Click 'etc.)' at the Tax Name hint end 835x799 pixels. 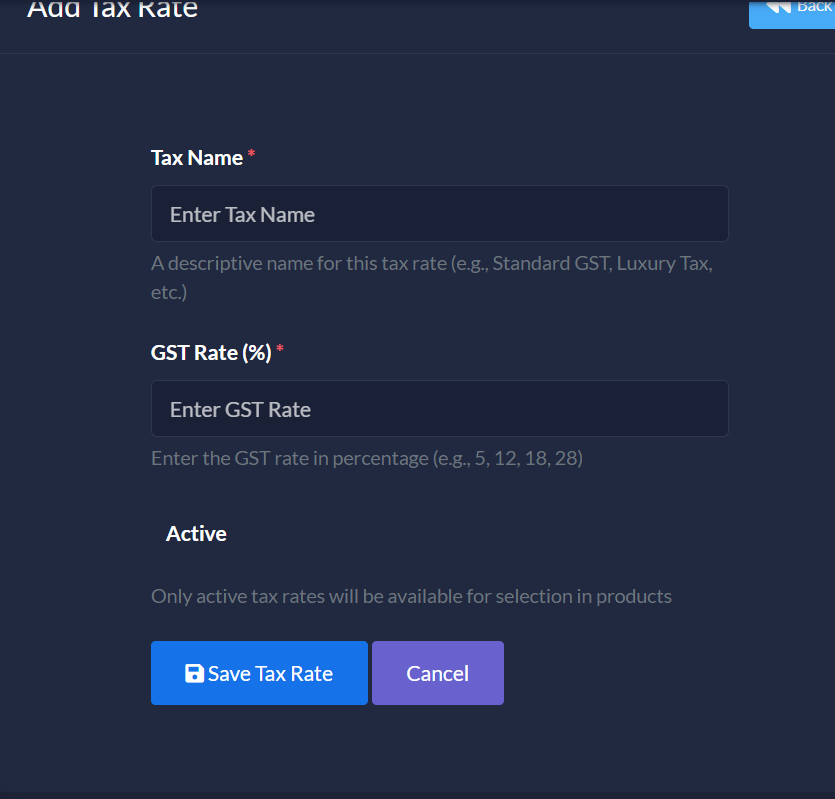point(169,293)
